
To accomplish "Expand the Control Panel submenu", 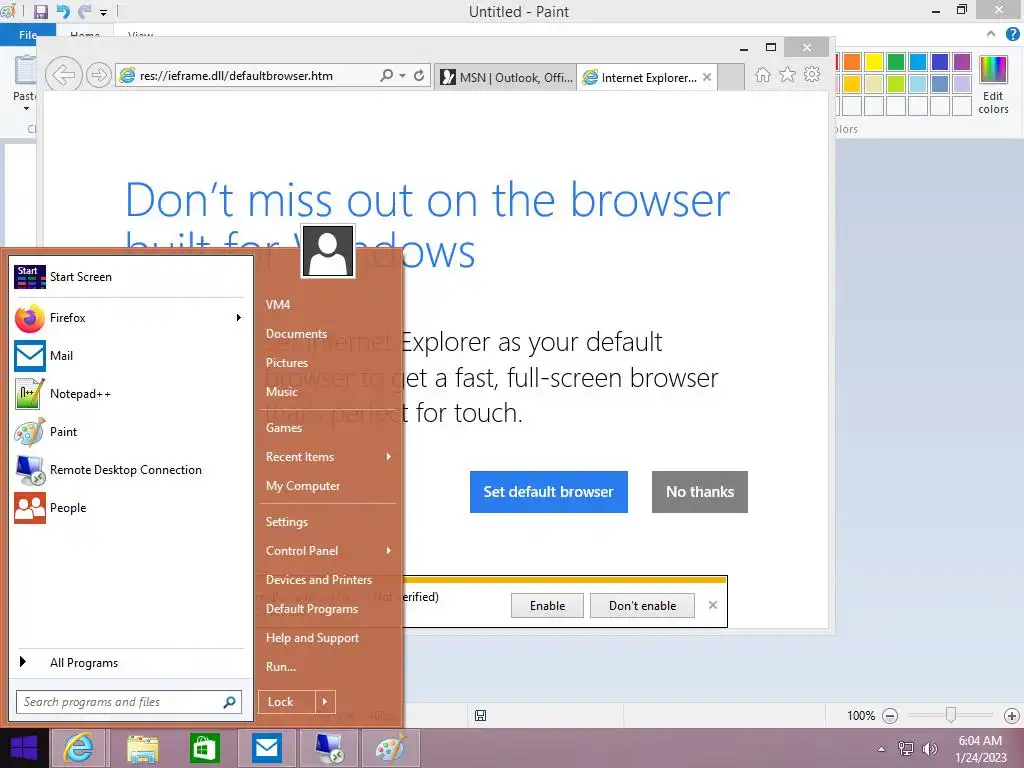I will (328, 551).
